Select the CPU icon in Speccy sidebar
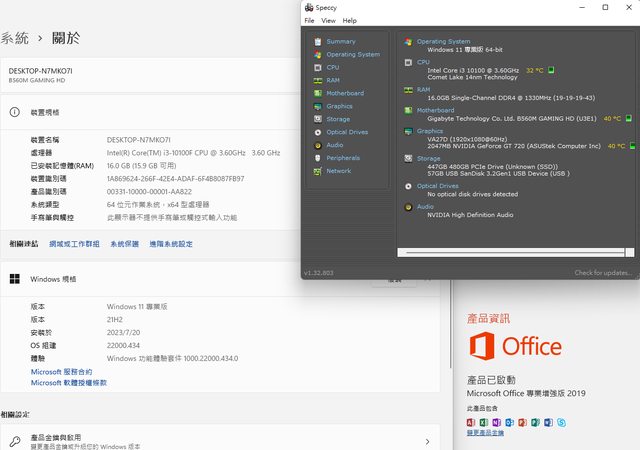The height and width of the screenshot is (450, 640). [x=319, y=67]
